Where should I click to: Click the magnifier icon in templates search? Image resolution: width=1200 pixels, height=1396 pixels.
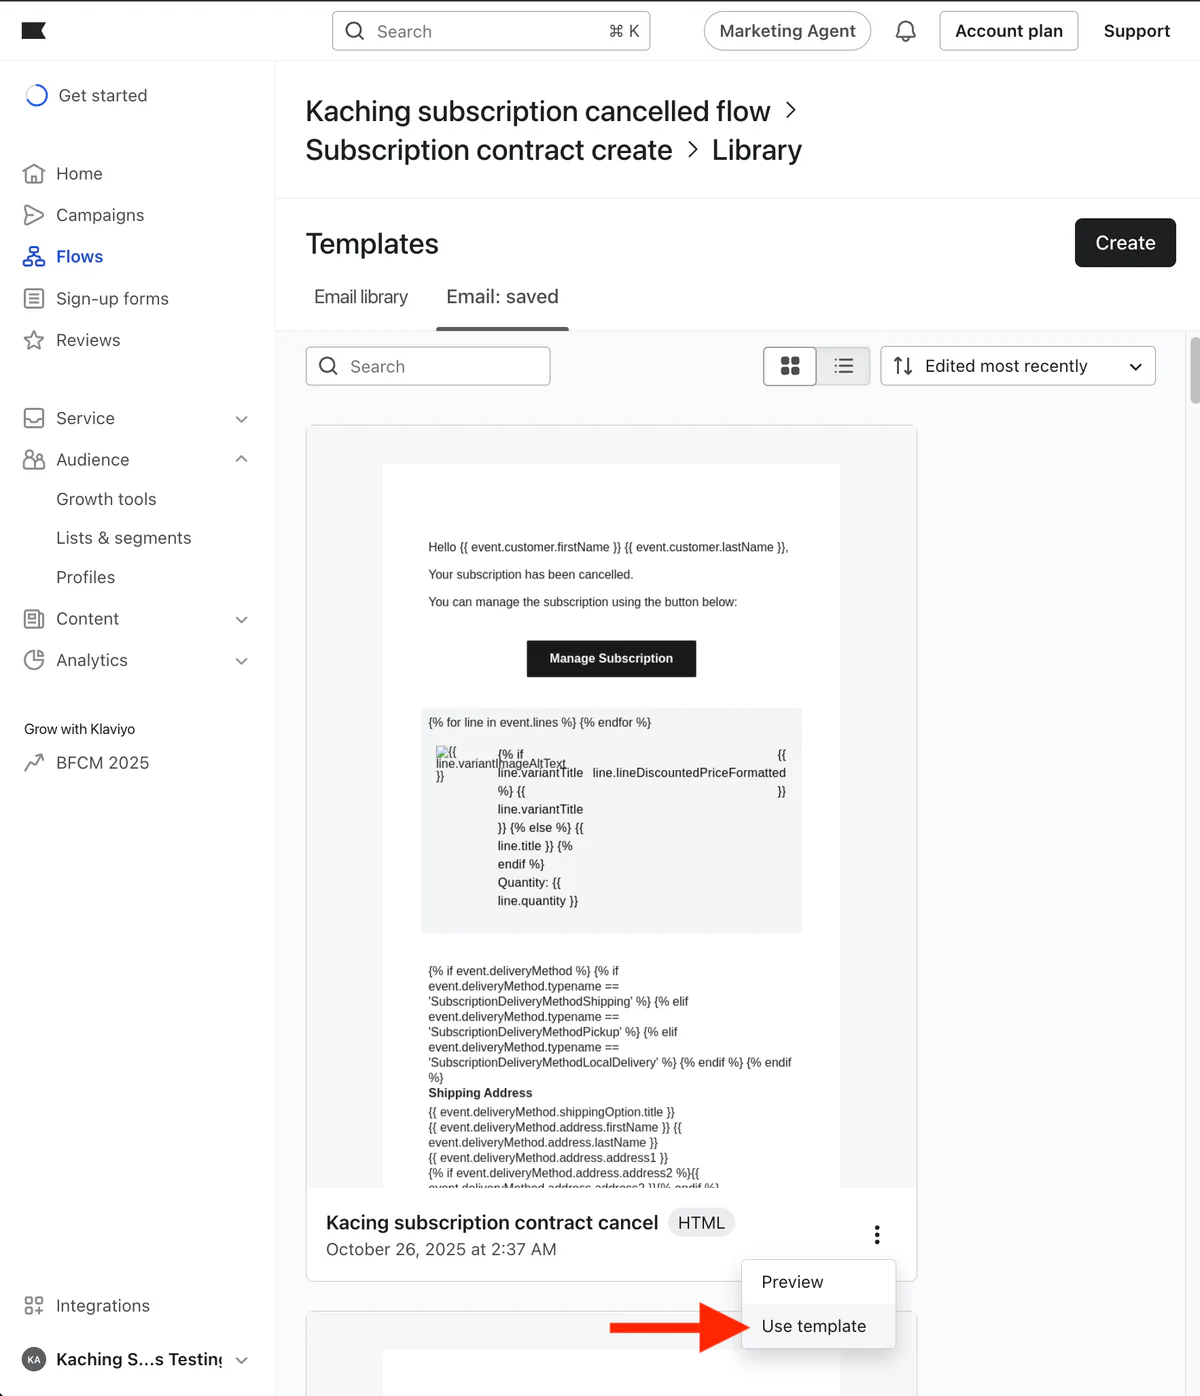[x=328, y=366]
